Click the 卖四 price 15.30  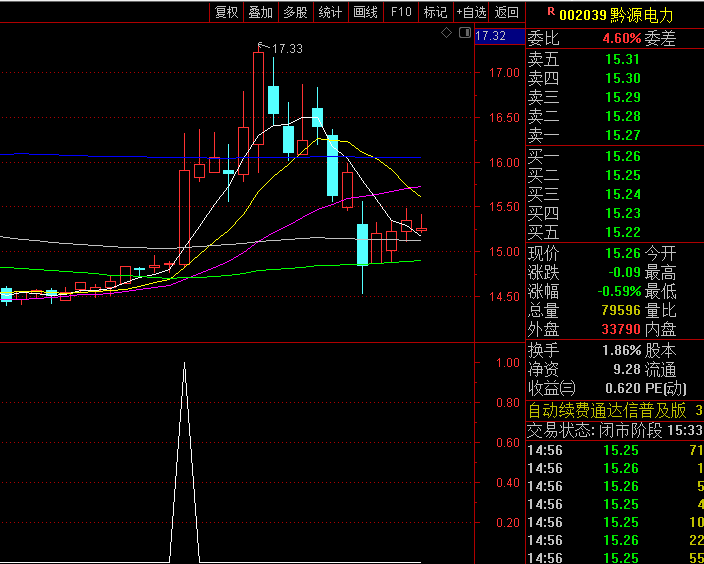pyautogui.click(x=622, y=78)
